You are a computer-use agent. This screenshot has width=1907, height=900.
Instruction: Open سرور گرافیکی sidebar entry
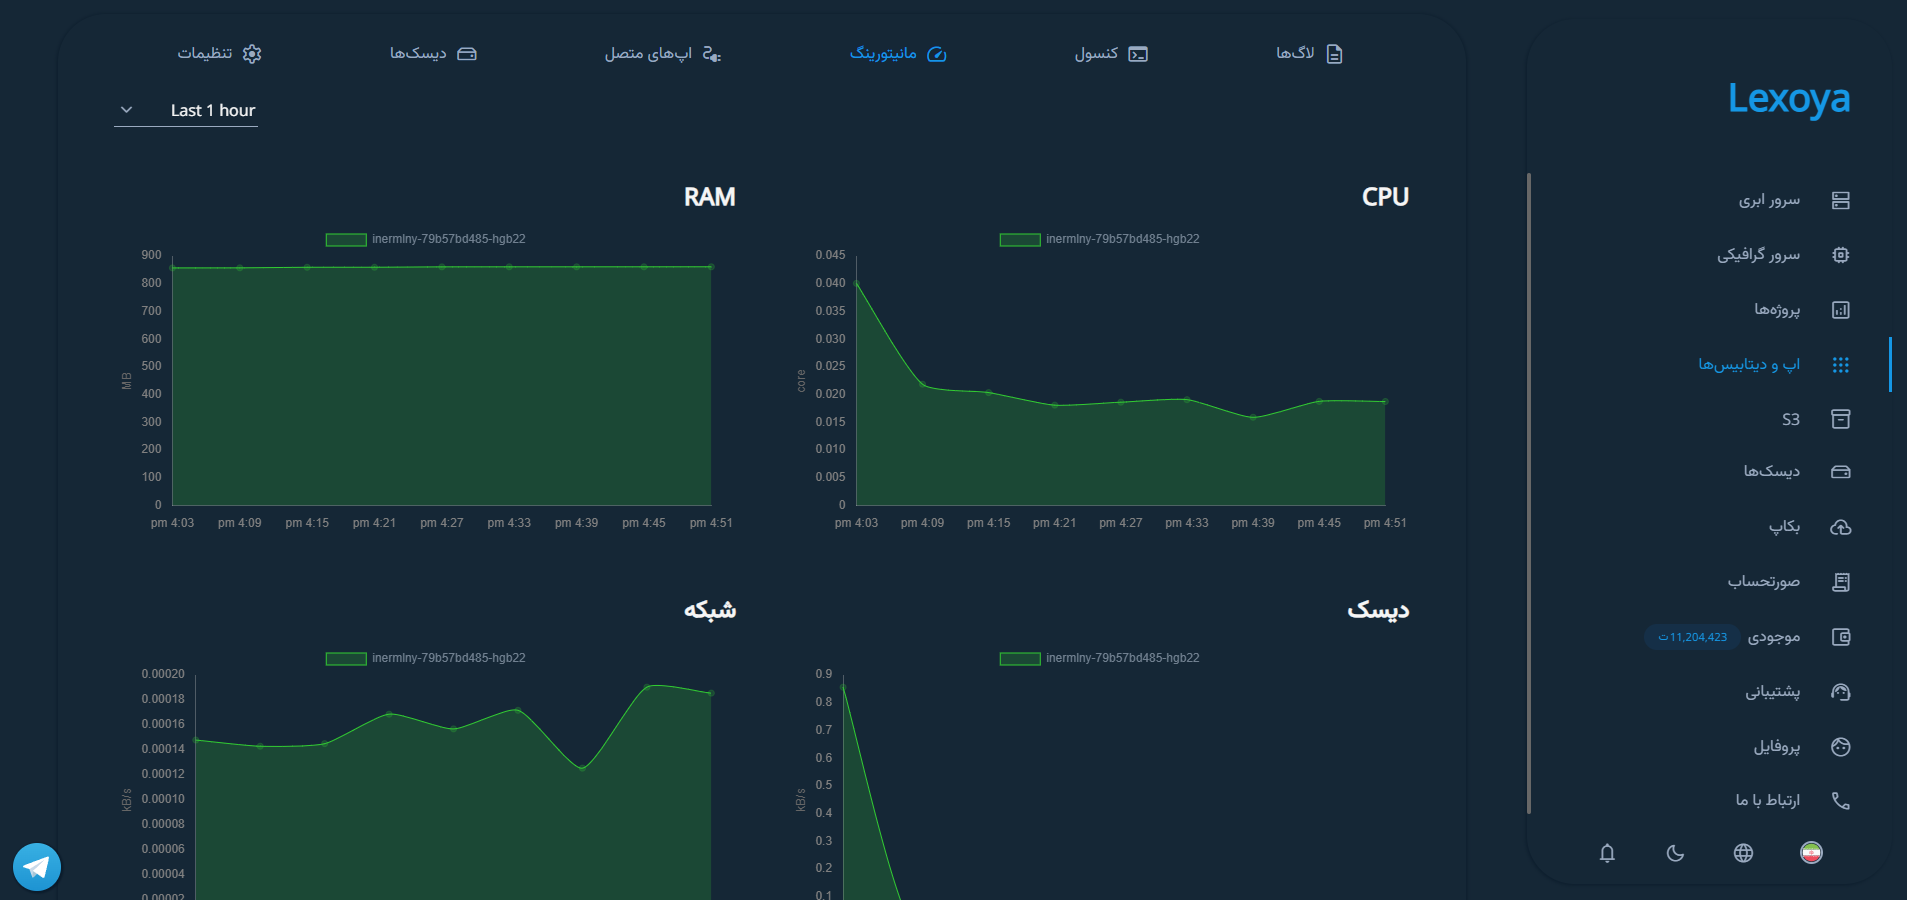point(1758,255)
